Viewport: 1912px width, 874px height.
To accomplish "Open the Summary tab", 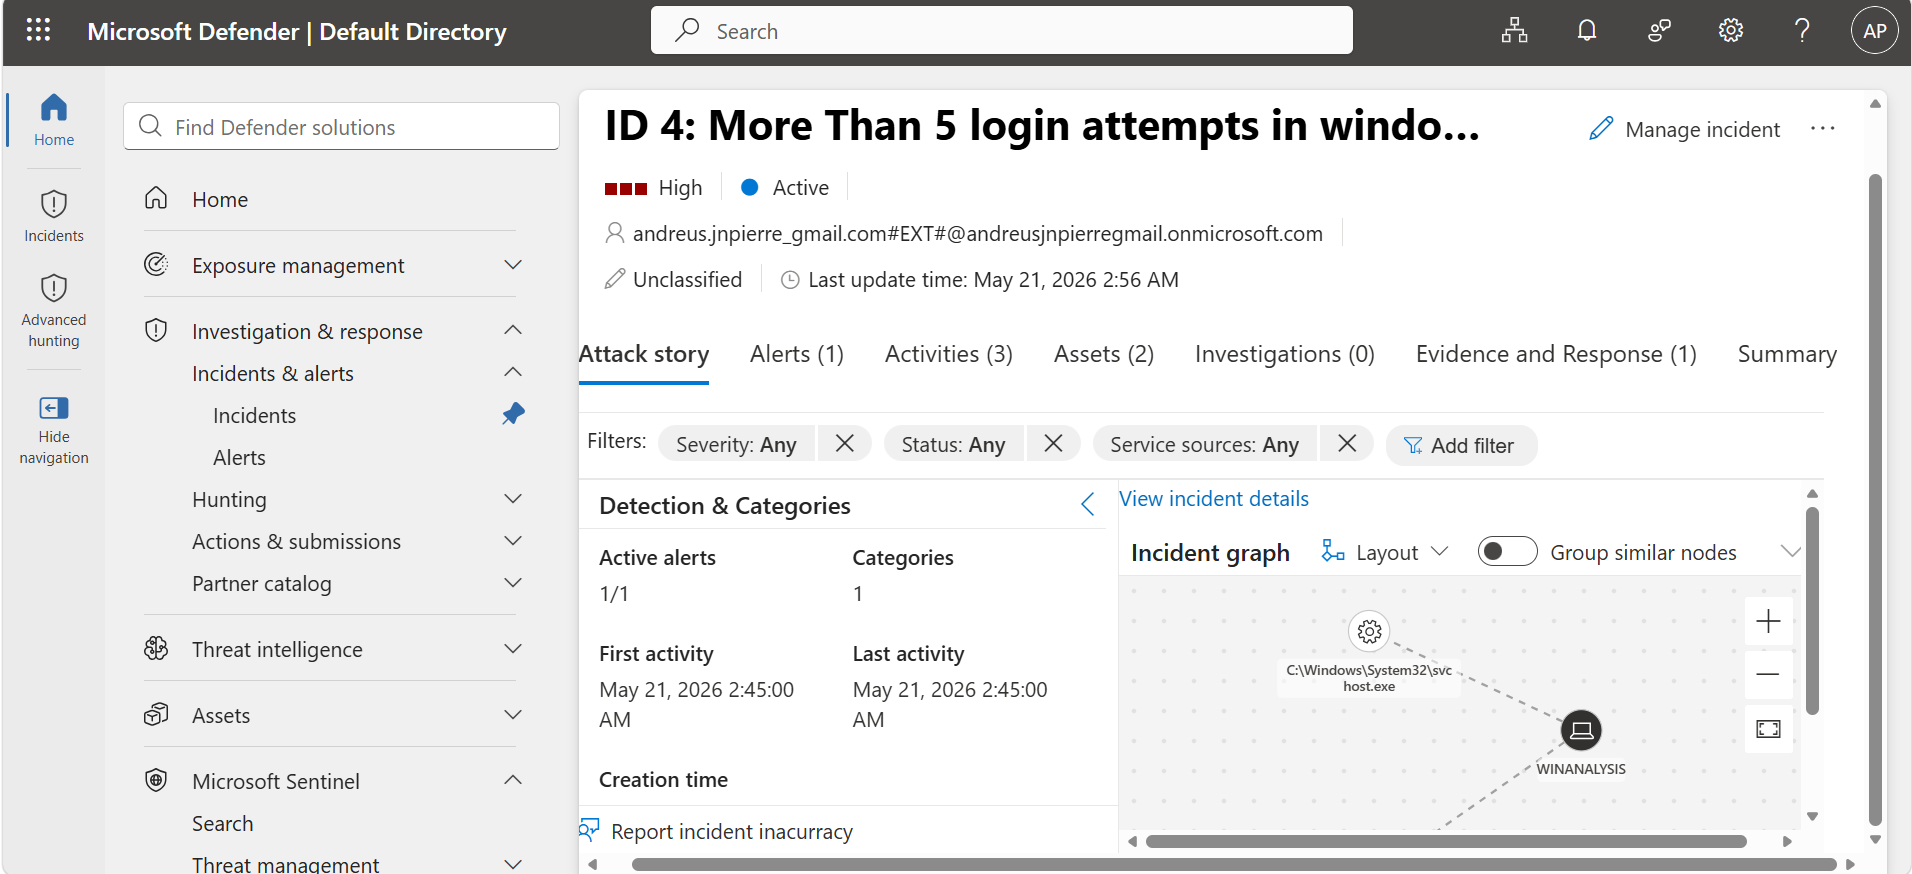I will click(x=1787, y=354).
